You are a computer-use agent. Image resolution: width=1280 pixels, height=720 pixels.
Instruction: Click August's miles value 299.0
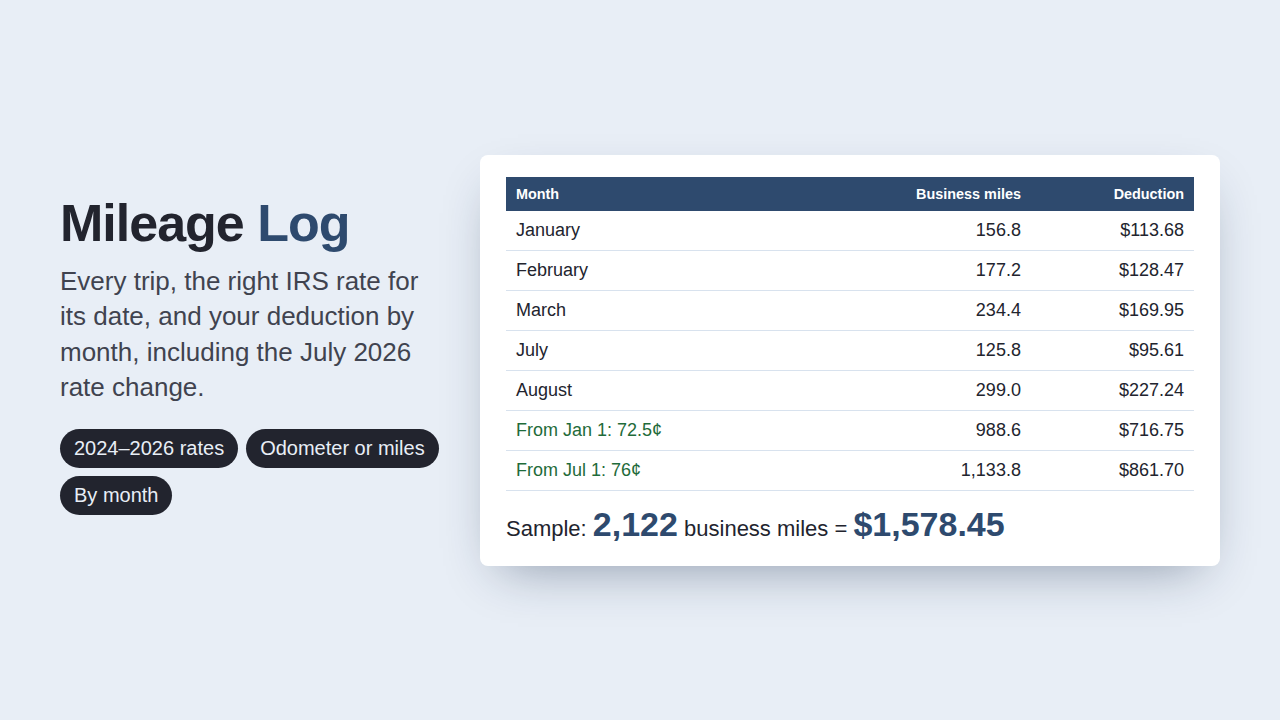coord(998,390)
